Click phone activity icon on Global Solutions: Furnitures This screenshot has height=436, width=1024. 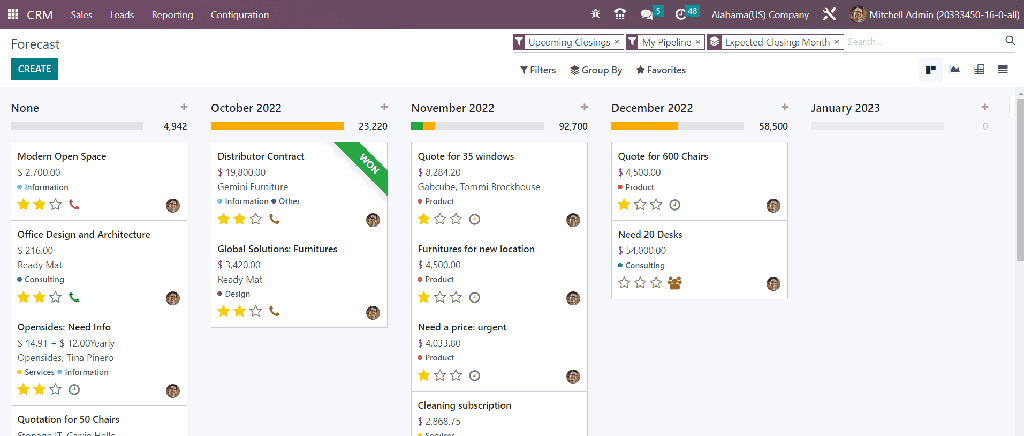click(274, 311)
